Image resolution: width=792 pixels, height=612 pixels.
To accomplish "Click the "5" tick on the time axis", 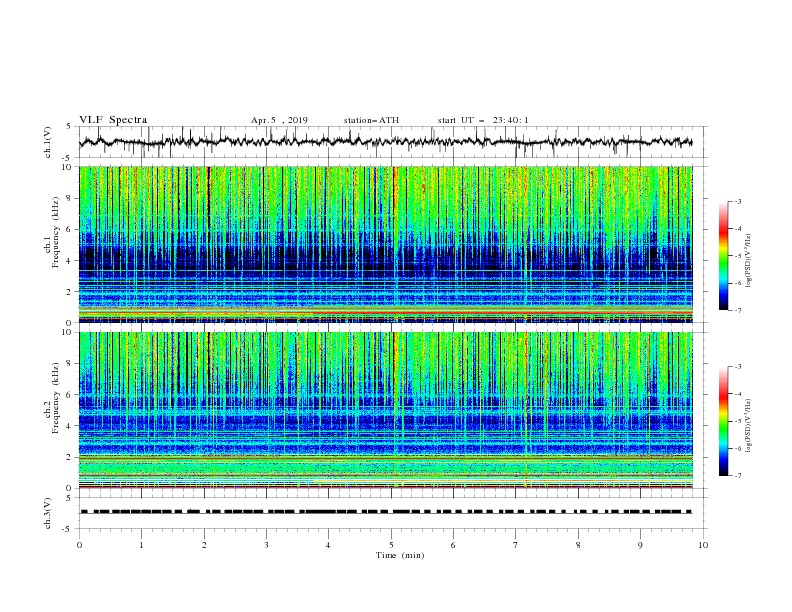I will (391, 545).
